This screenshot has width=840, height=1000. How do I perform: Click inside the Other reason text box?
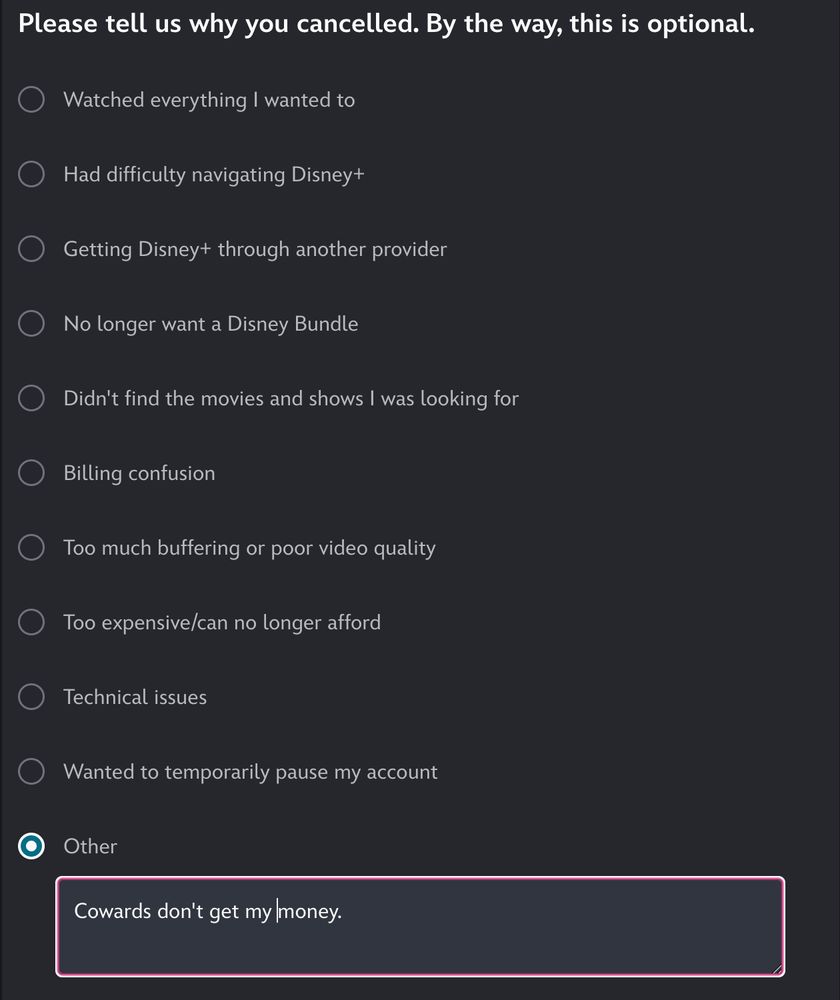click(420, 927)
